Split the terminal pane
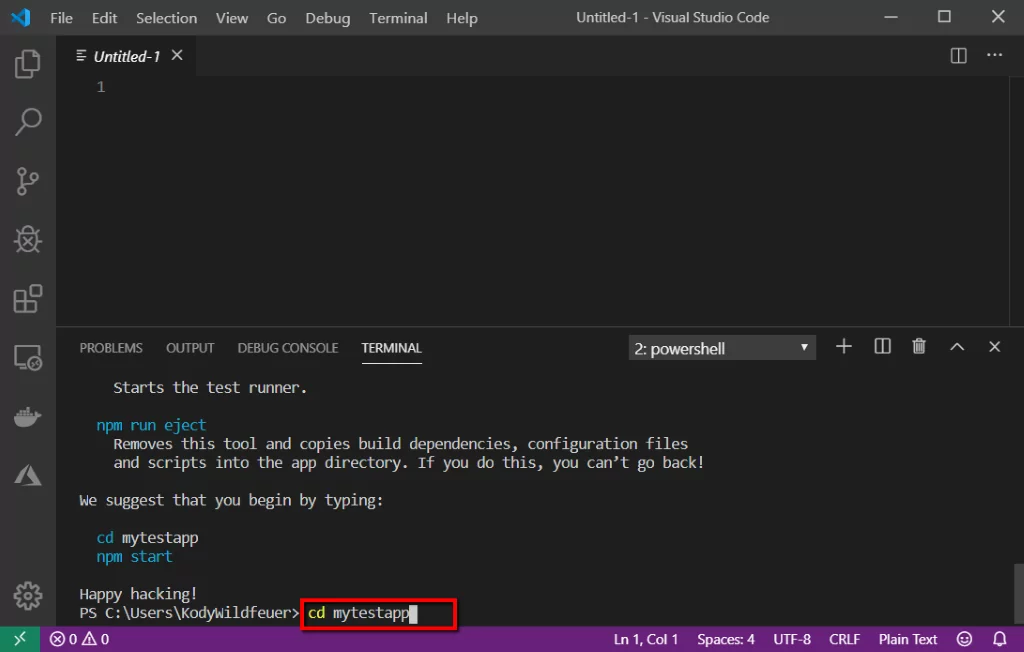Image resolution: width=1024 pixels, height=652 pixels. [x=882, y=346]
